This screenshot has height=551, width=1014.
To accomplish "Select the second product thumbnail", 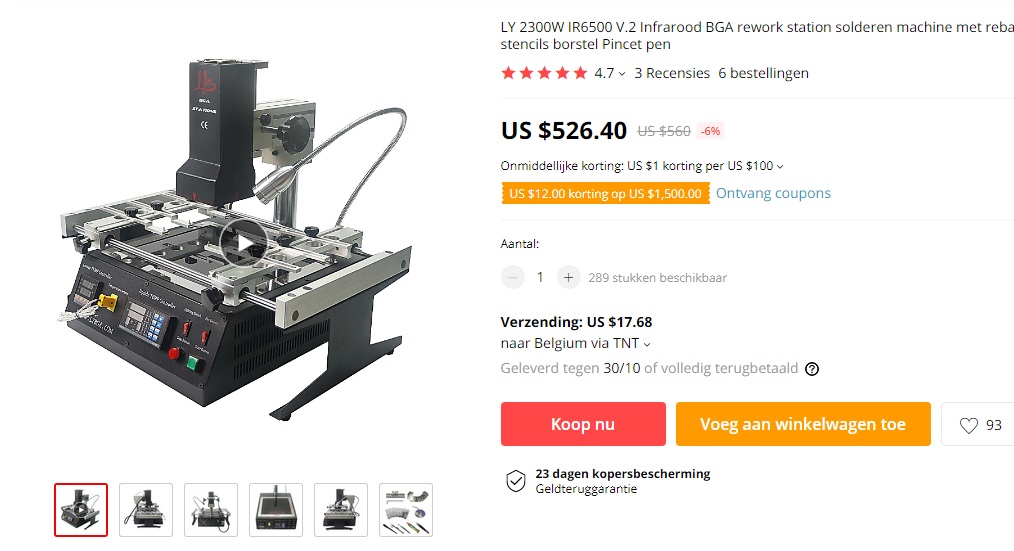I will (x=146, y=510).
